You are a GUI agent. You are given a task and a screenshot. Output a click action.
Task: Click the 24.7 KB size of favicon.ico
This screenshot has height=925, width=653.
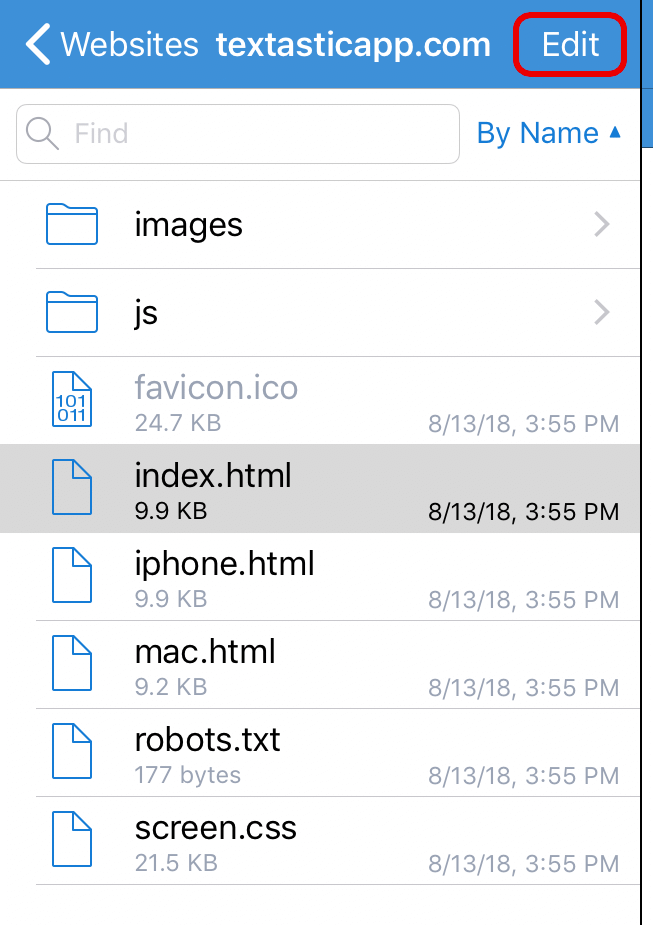(178, 423)
